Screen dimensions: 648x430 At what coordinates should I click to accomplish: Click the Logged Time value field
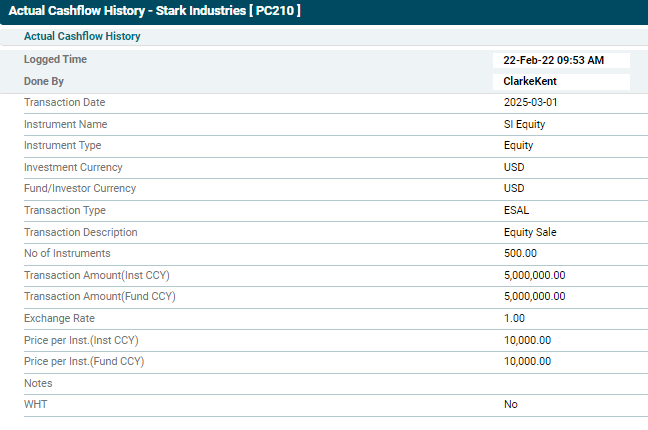[561, 60]
